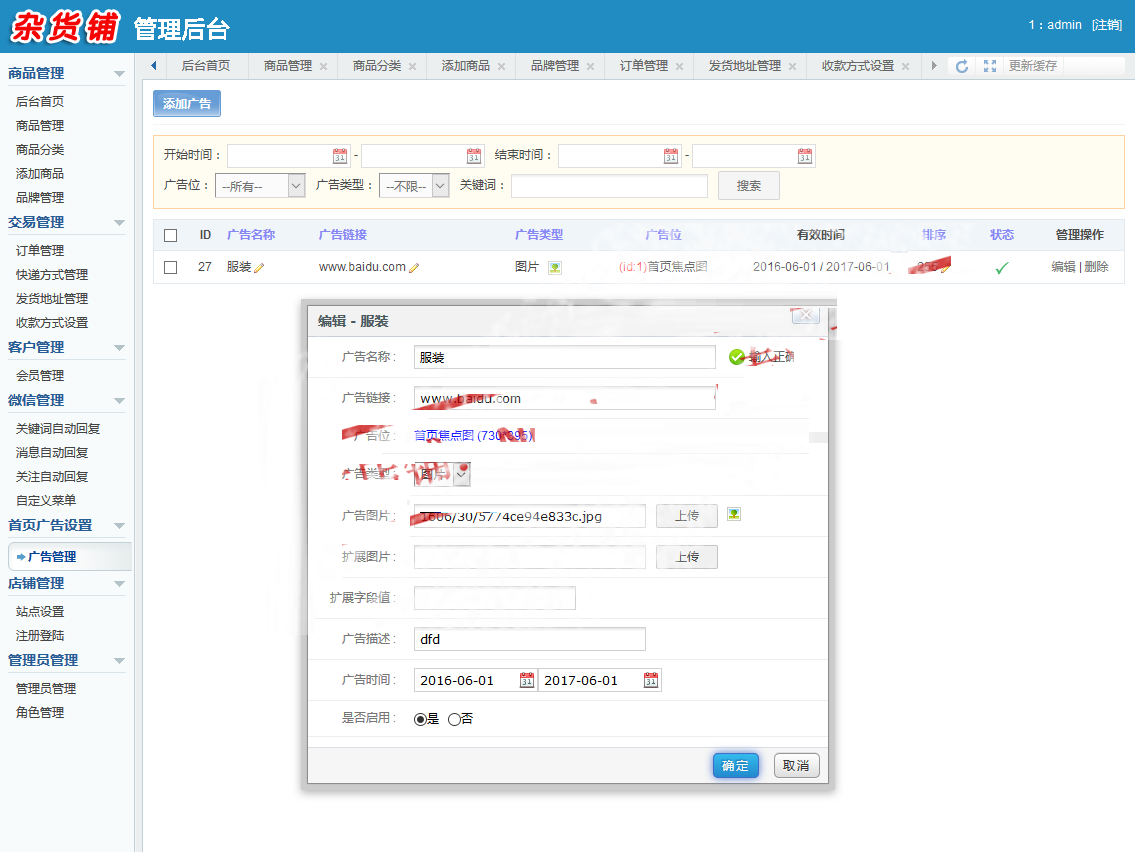Open calendar for first start time field

click(x=340, y=156)
